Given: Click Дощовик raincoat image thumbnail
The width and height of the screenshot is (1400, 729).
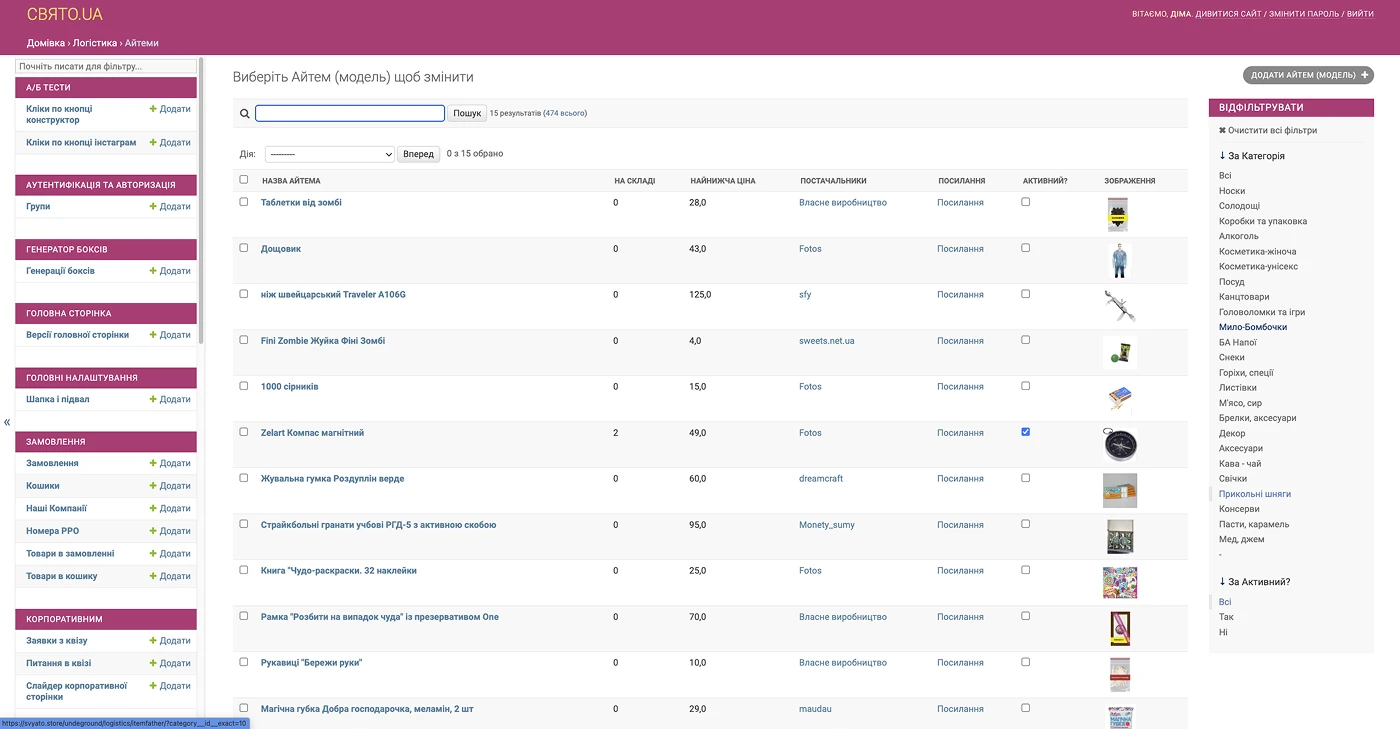Looking at the screenshot, I should [x=1120, y=261].
